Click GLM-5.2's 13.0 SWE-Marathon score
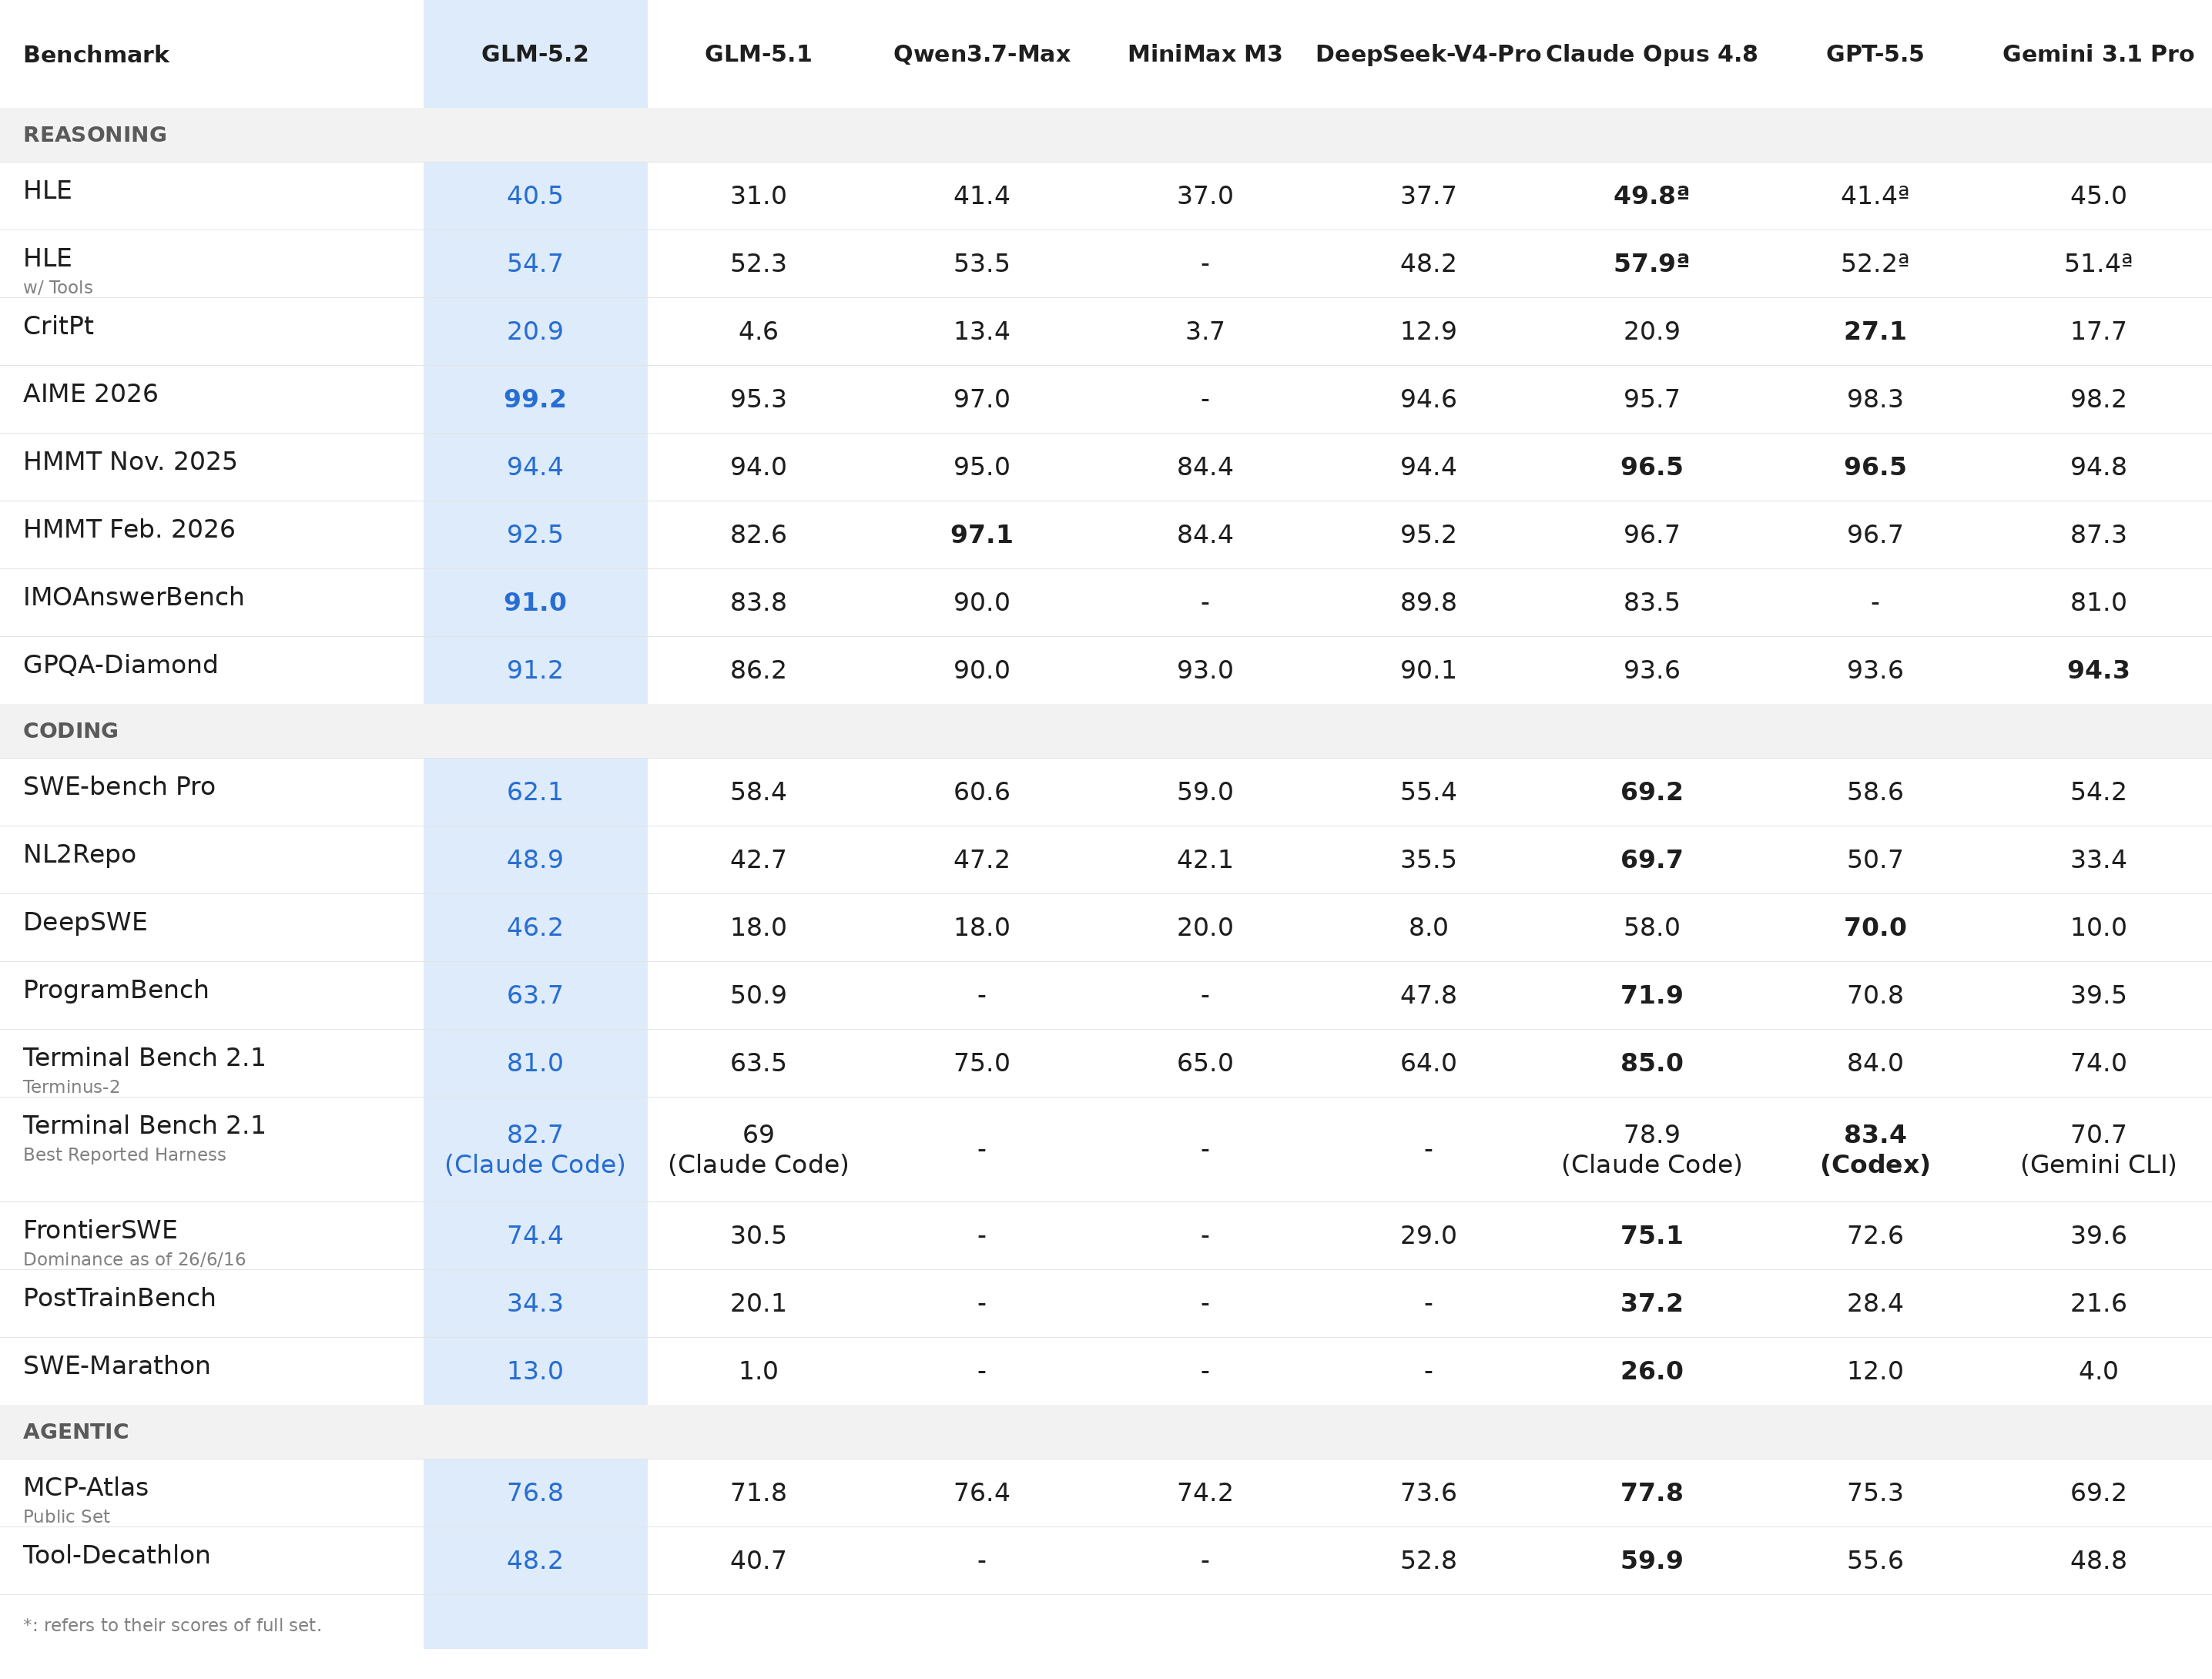Image resolution: width=2212 pixels, height=1679 pixels. (x=535, y=1372)
